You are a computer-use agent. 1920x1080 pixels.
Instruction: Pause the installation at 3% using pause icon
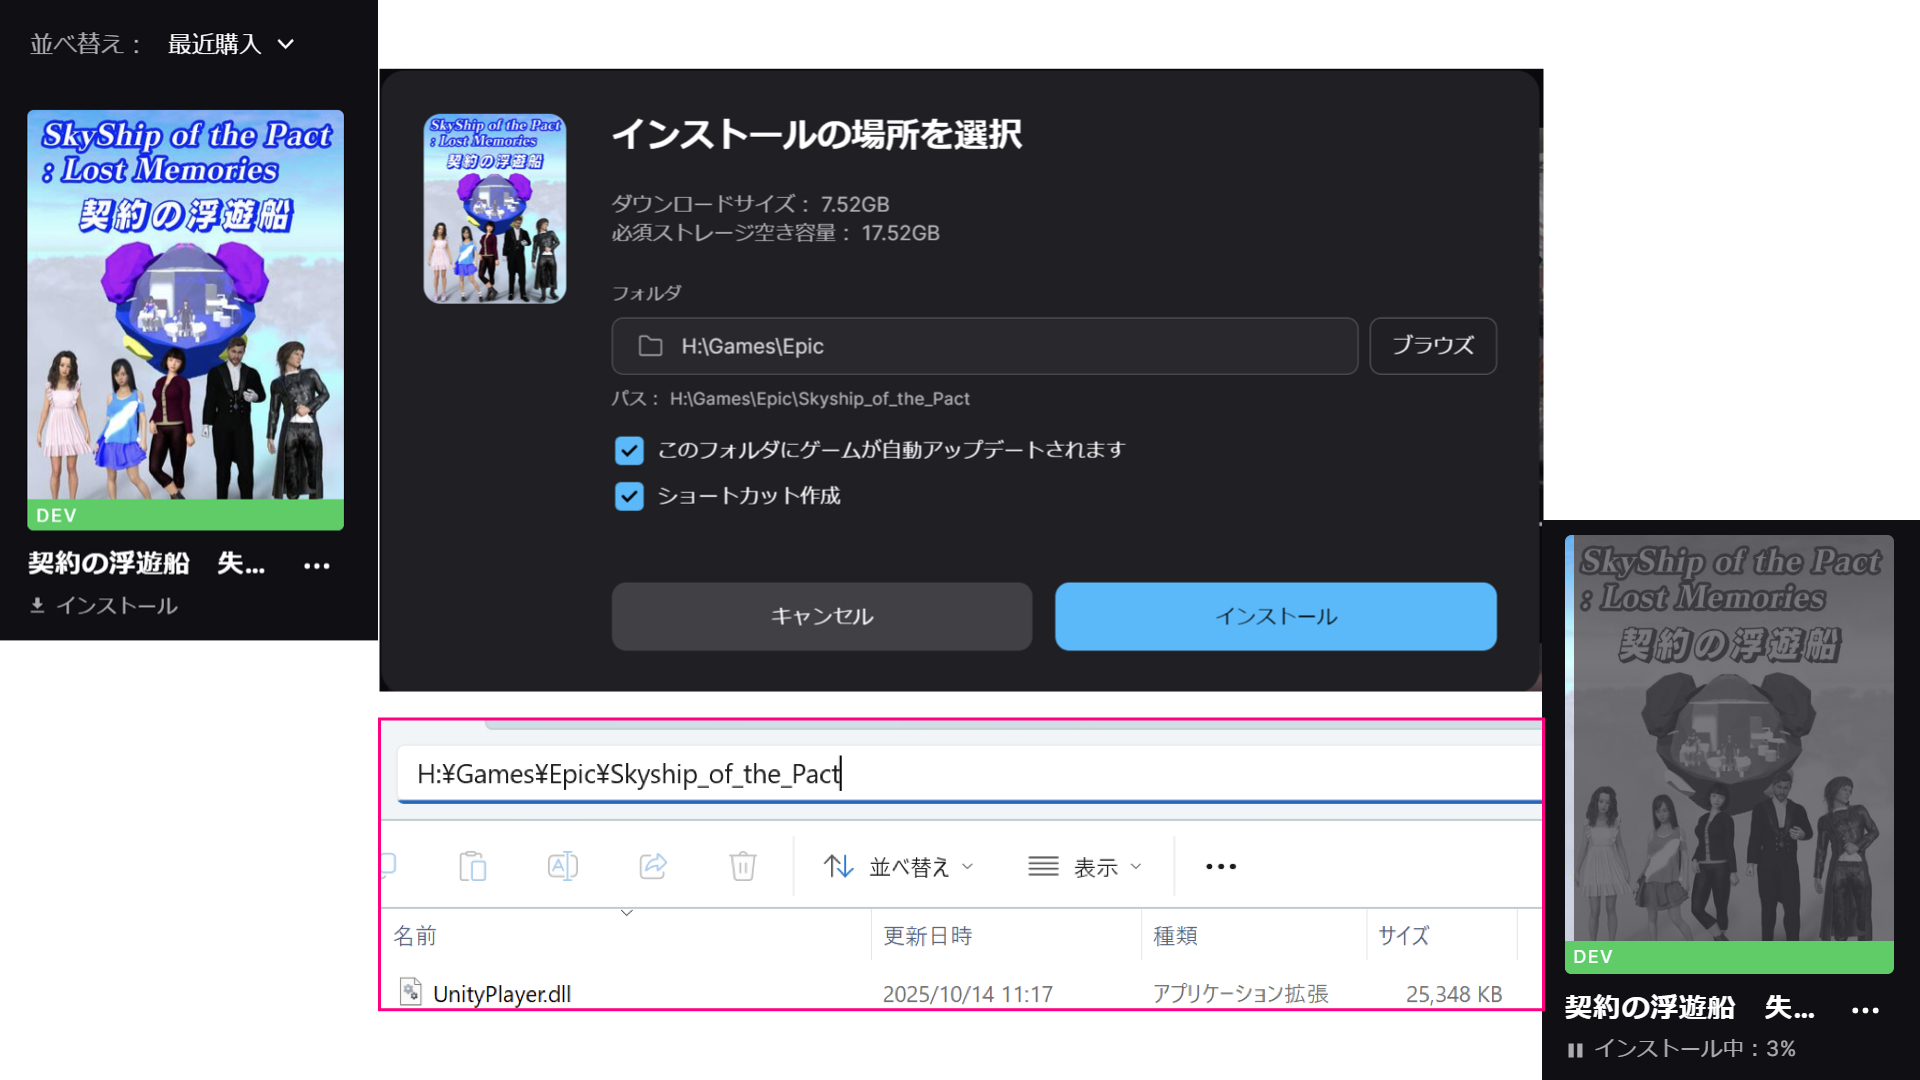pos(1575,1050)
